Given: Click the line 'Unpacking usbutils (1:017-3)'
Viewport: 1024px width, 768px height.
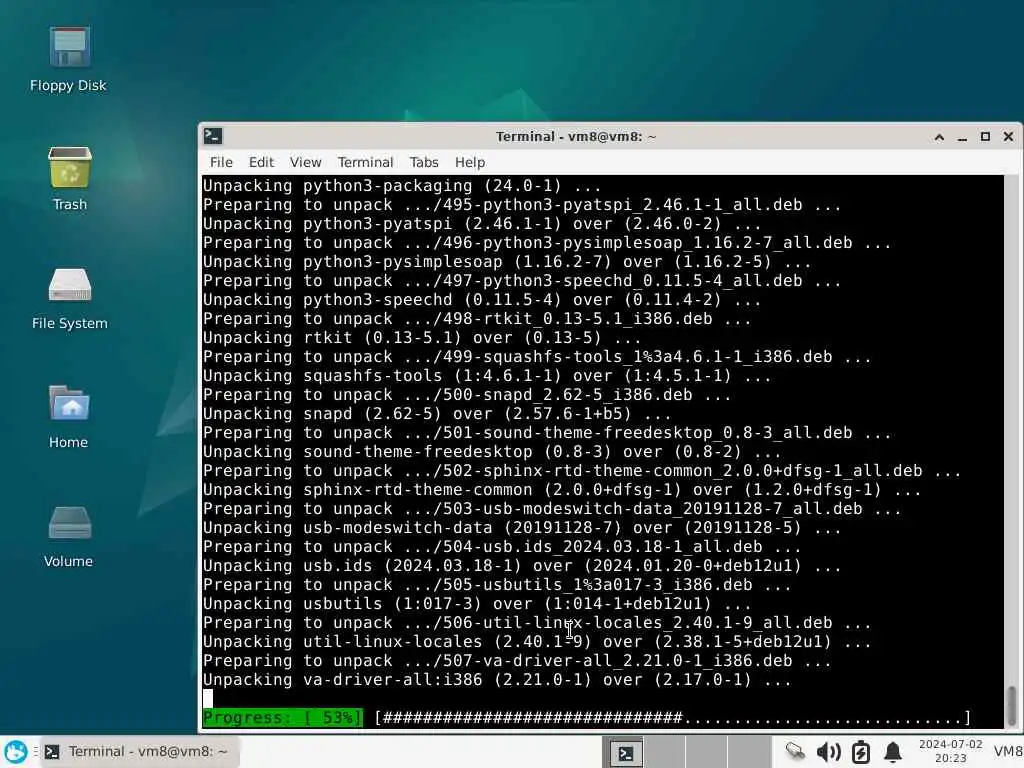Looking at the screenshot, I should (477, 603).
